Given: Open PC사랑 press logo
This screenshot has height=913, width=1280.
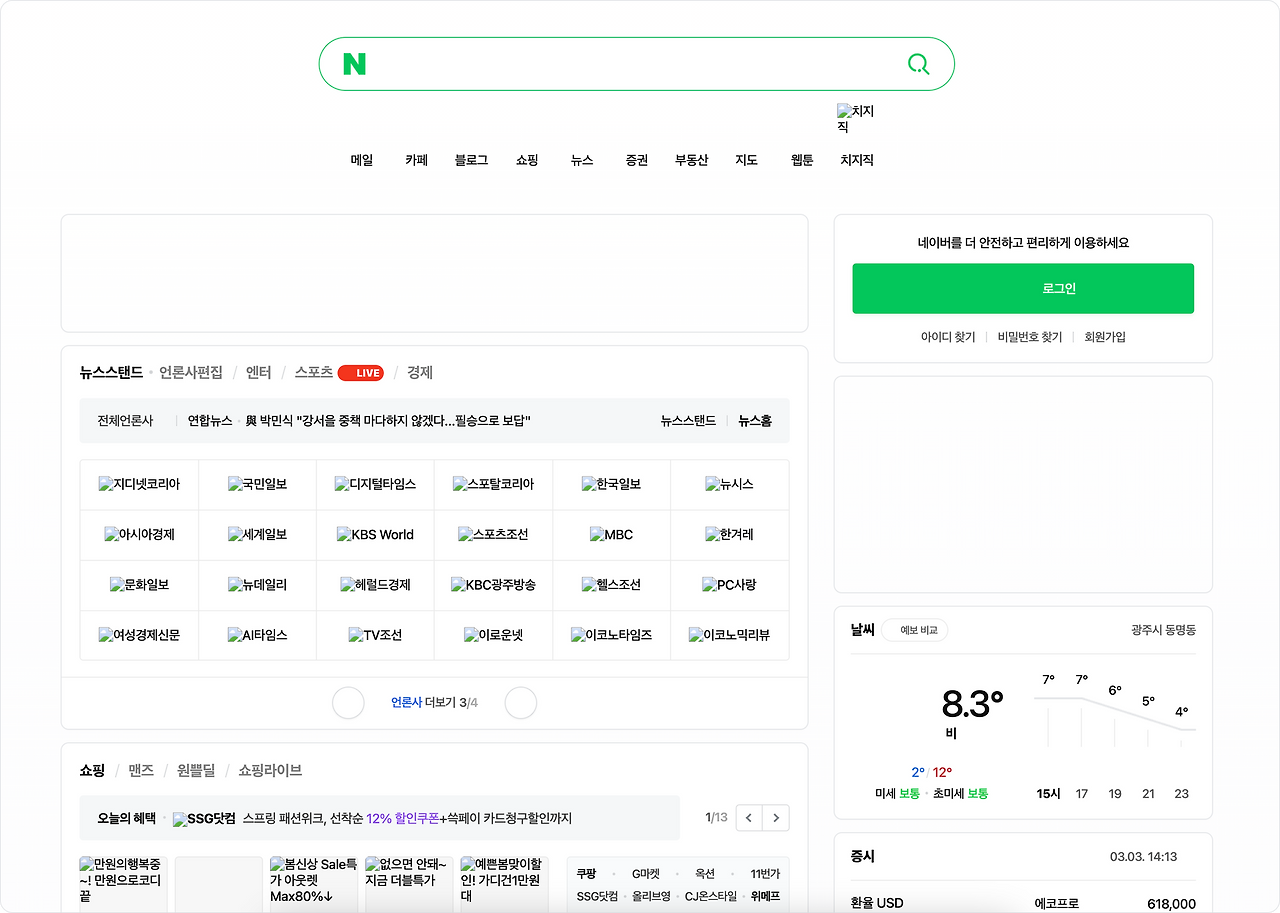Looking at the screenshot, I should click(729, 585).
